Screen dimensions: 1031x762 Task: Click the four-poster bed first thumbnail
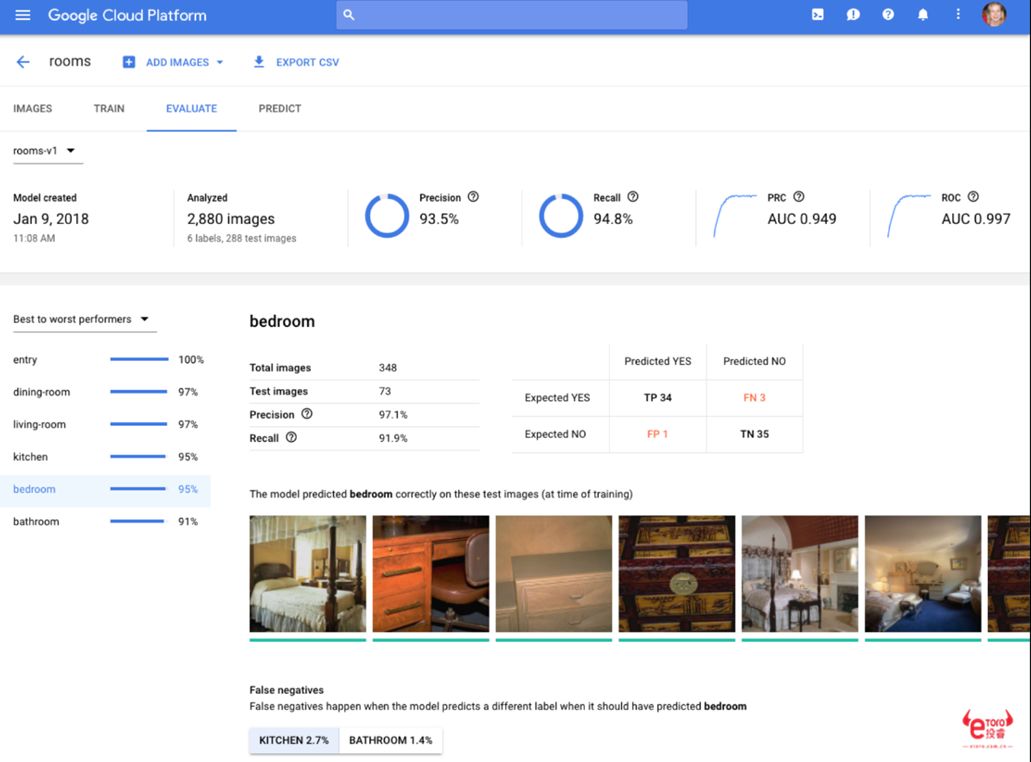coord(308,574)
